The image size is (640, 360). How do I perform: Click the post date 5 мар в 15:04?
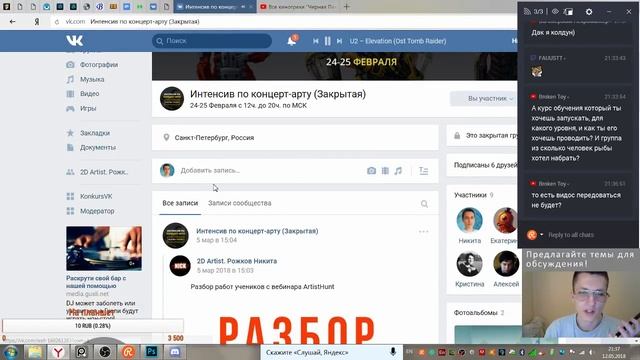tap(216, 240)
